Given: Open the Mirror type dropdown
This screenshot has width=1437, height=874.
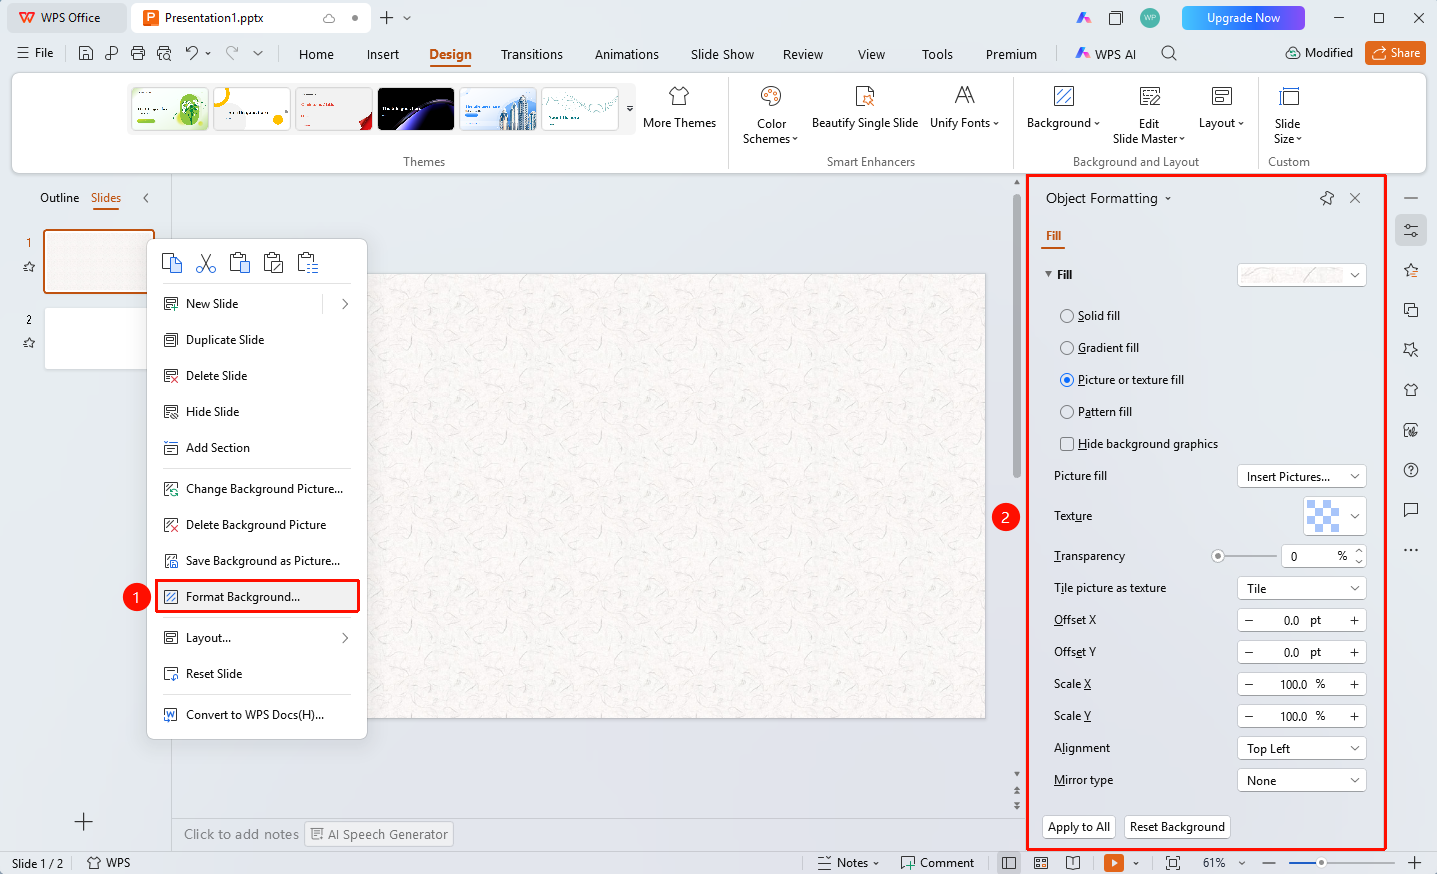Looking at the screenshot, I should tap(1302, 781).
